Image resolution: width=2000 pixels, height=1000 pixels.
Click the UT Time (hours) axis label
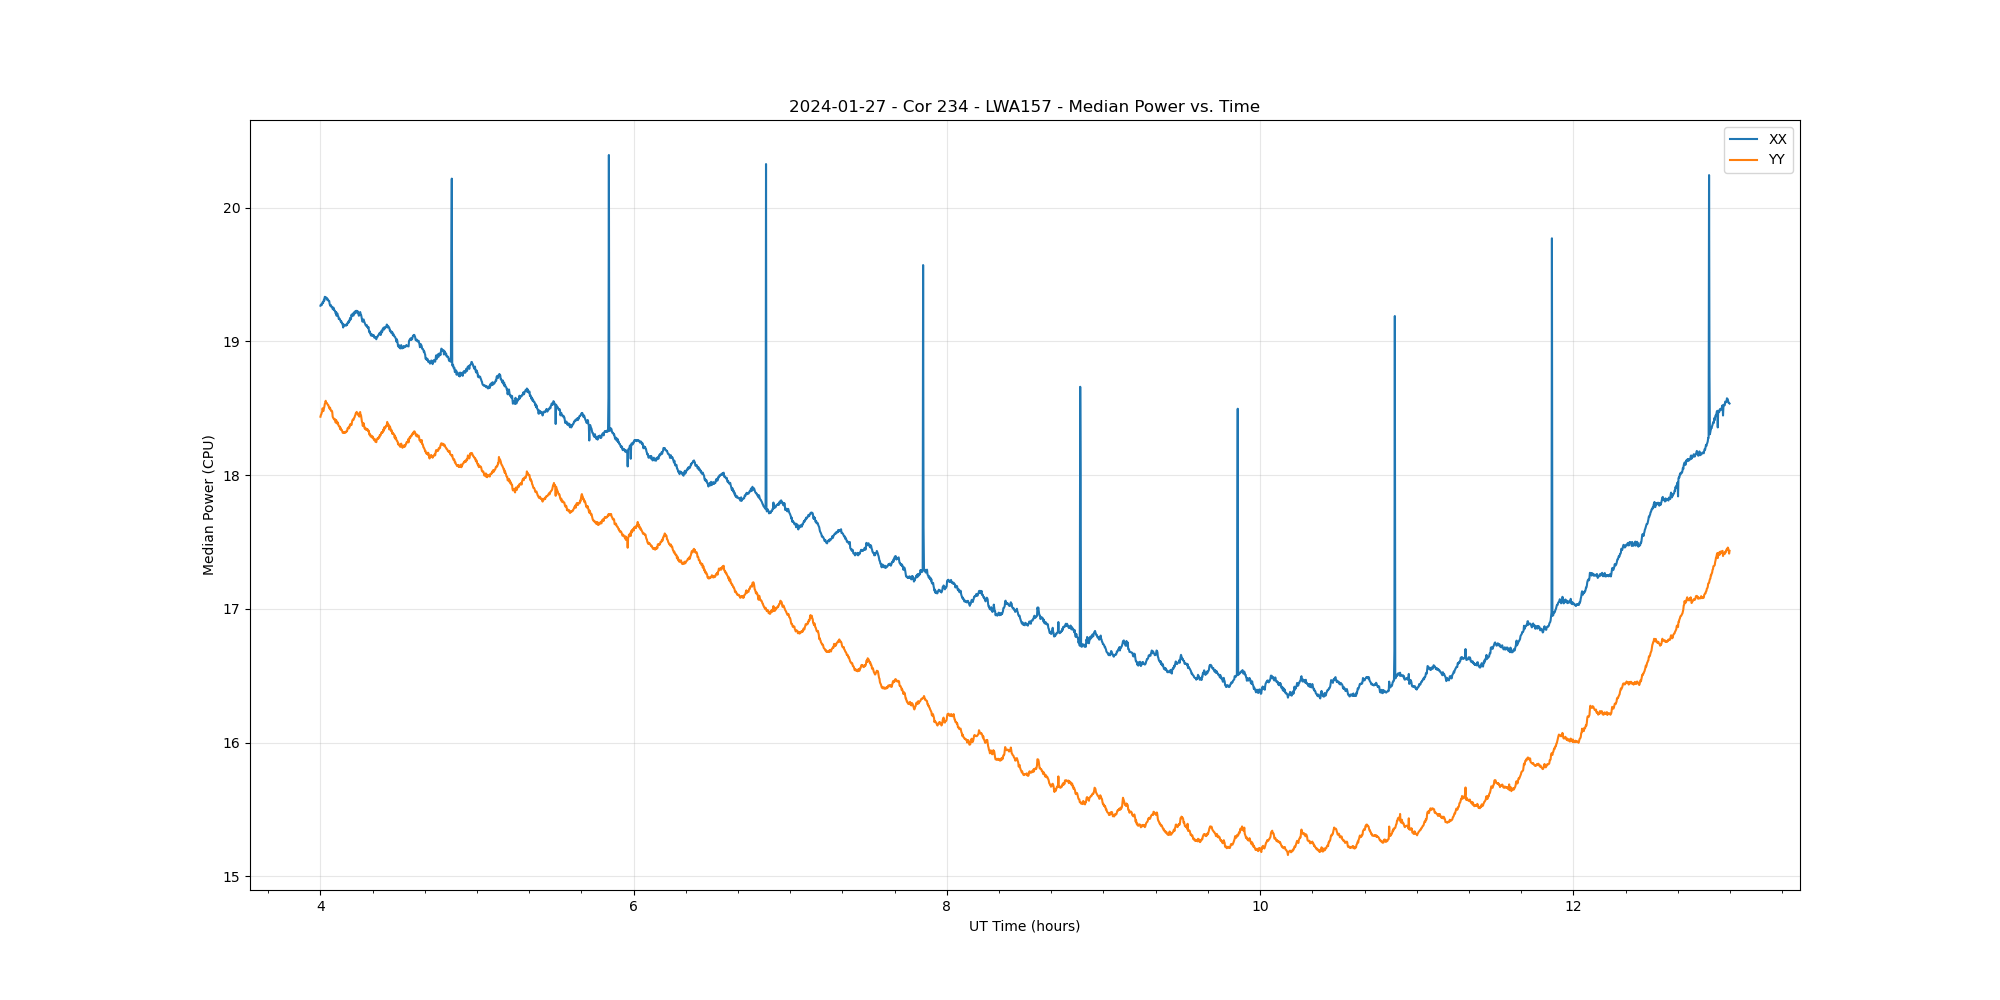click(1024, 926)
